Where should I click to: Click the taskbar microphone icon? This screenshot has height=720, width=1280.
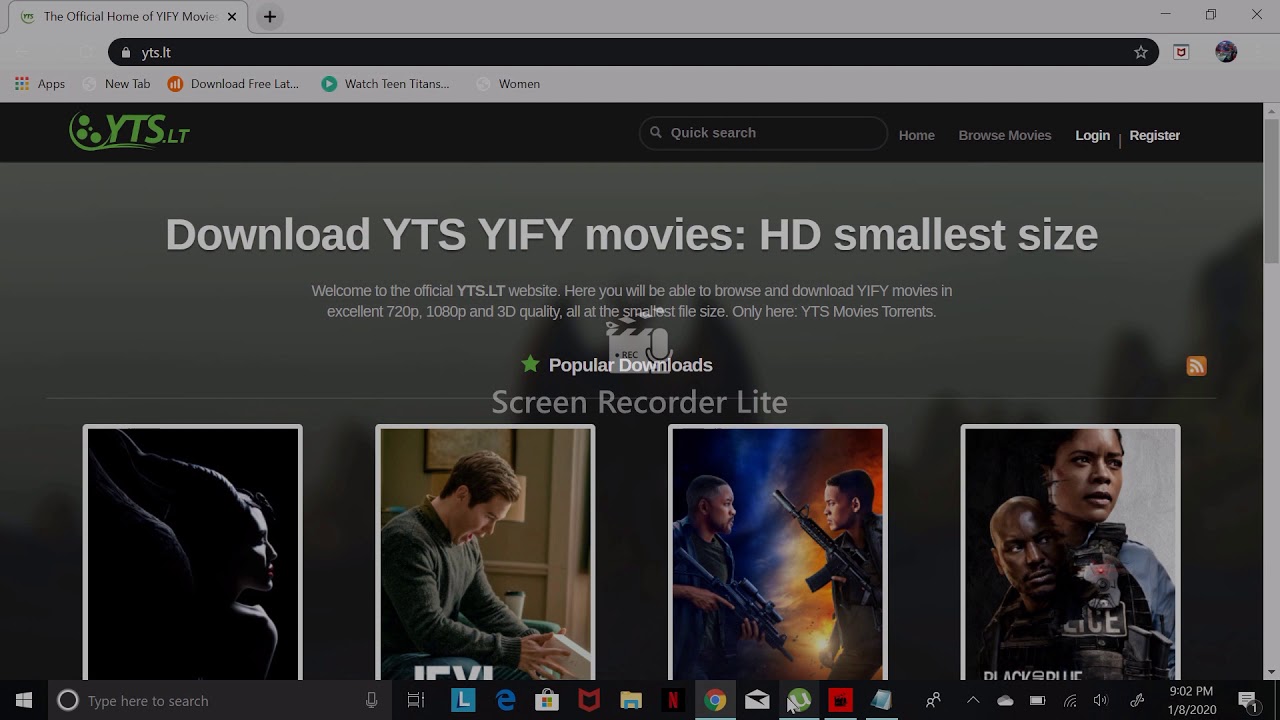coord(372,701)
